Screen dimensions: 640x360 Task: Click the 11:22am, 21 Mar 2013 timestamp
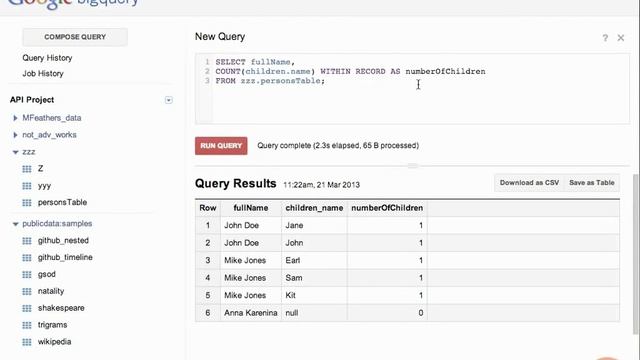pos(322,185)
